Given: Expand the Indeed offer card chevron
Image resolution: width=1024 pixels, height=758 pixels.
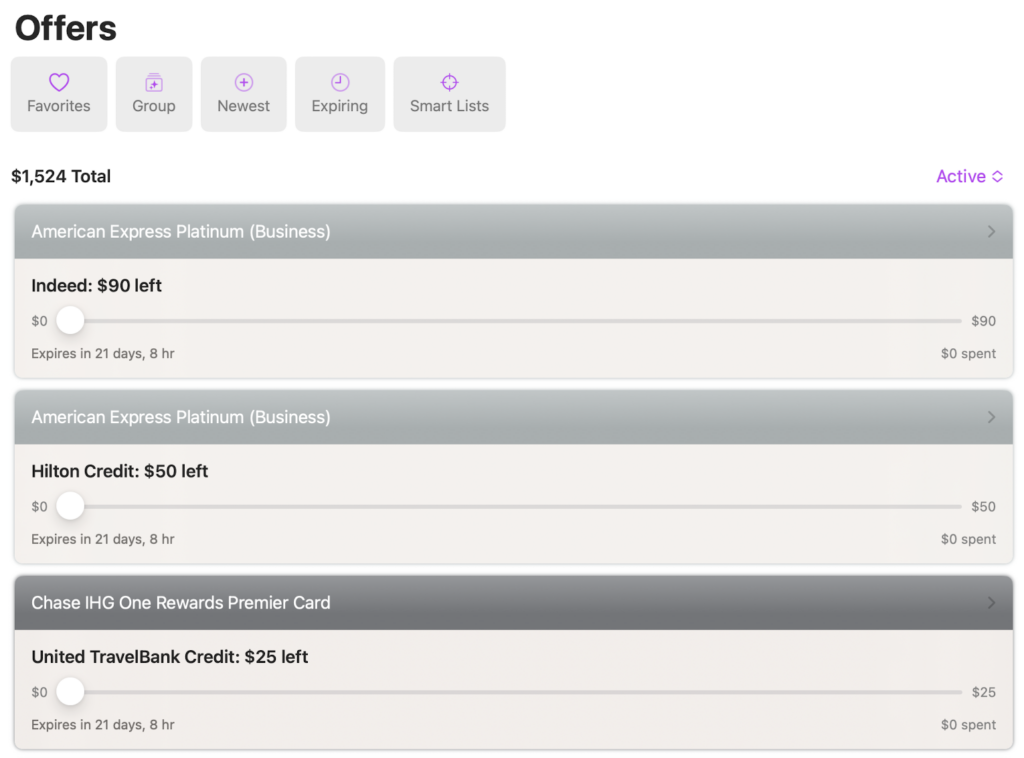Looking at the screenshot, I should coord(991,232).
